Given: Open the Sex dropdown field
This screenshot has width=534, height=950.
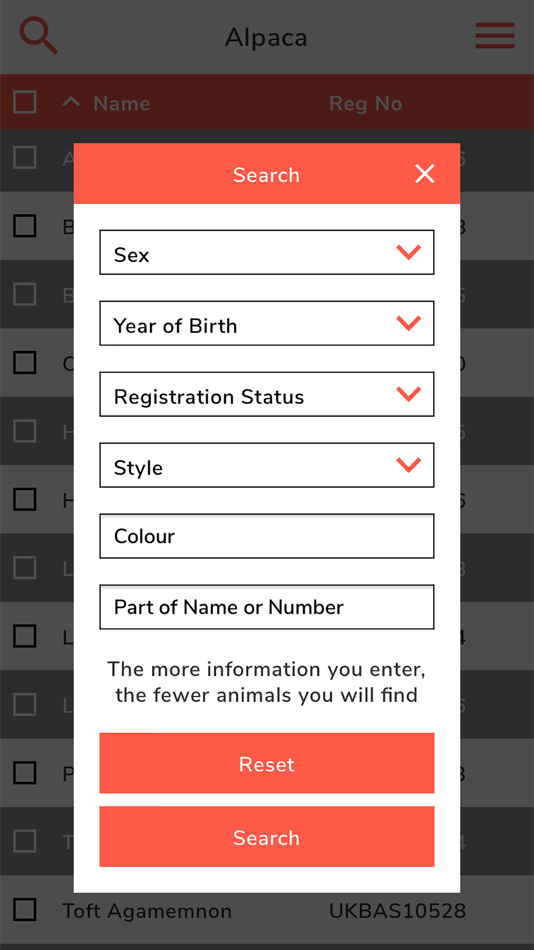Looking at the screenshot, I should pyautogui.click(x=267, y=252).
